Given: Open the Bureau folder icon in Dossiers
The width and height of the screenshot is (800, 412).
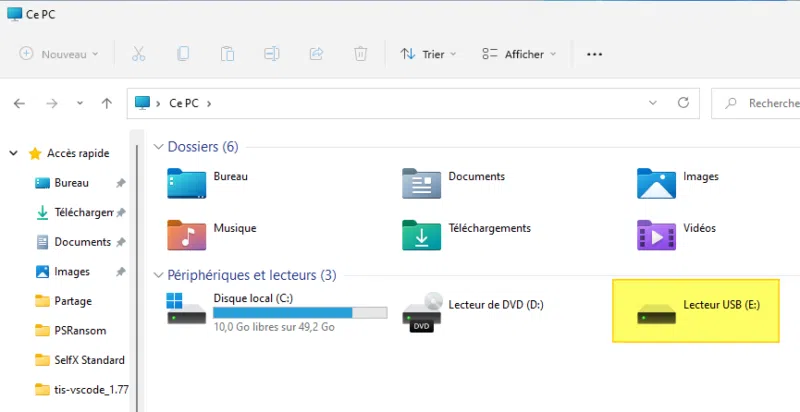Looking at the screenshot, I should 186,183.
